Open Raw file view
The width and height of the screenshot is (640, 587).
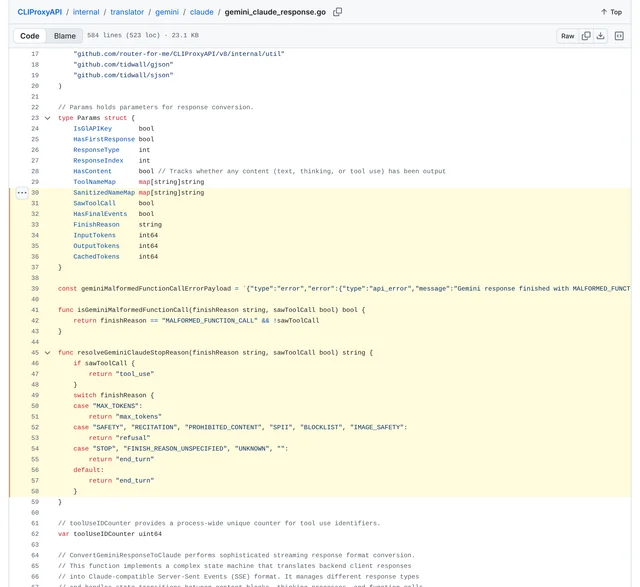point(567,36)
